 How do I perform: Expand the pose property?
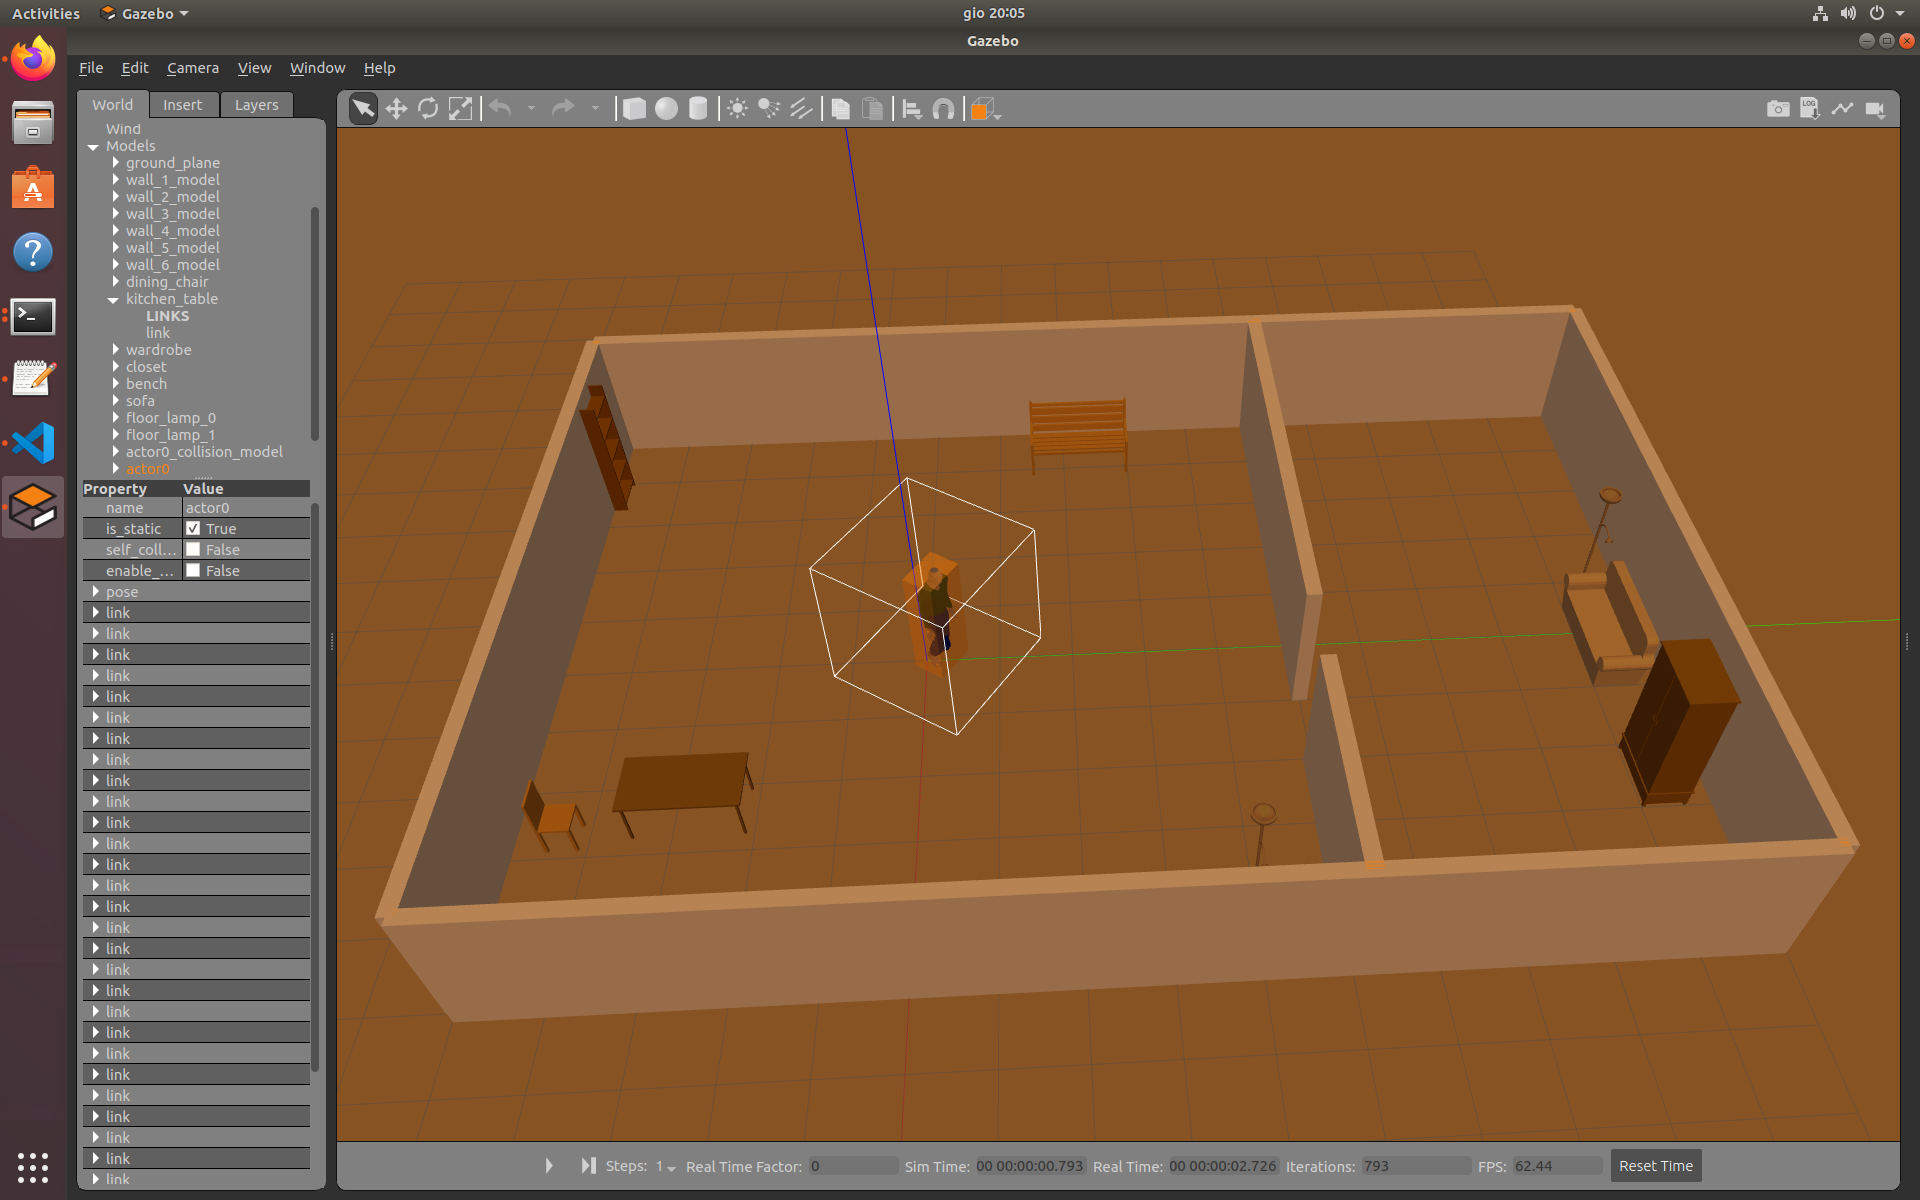pyautogui.click(x=96, y=591)
